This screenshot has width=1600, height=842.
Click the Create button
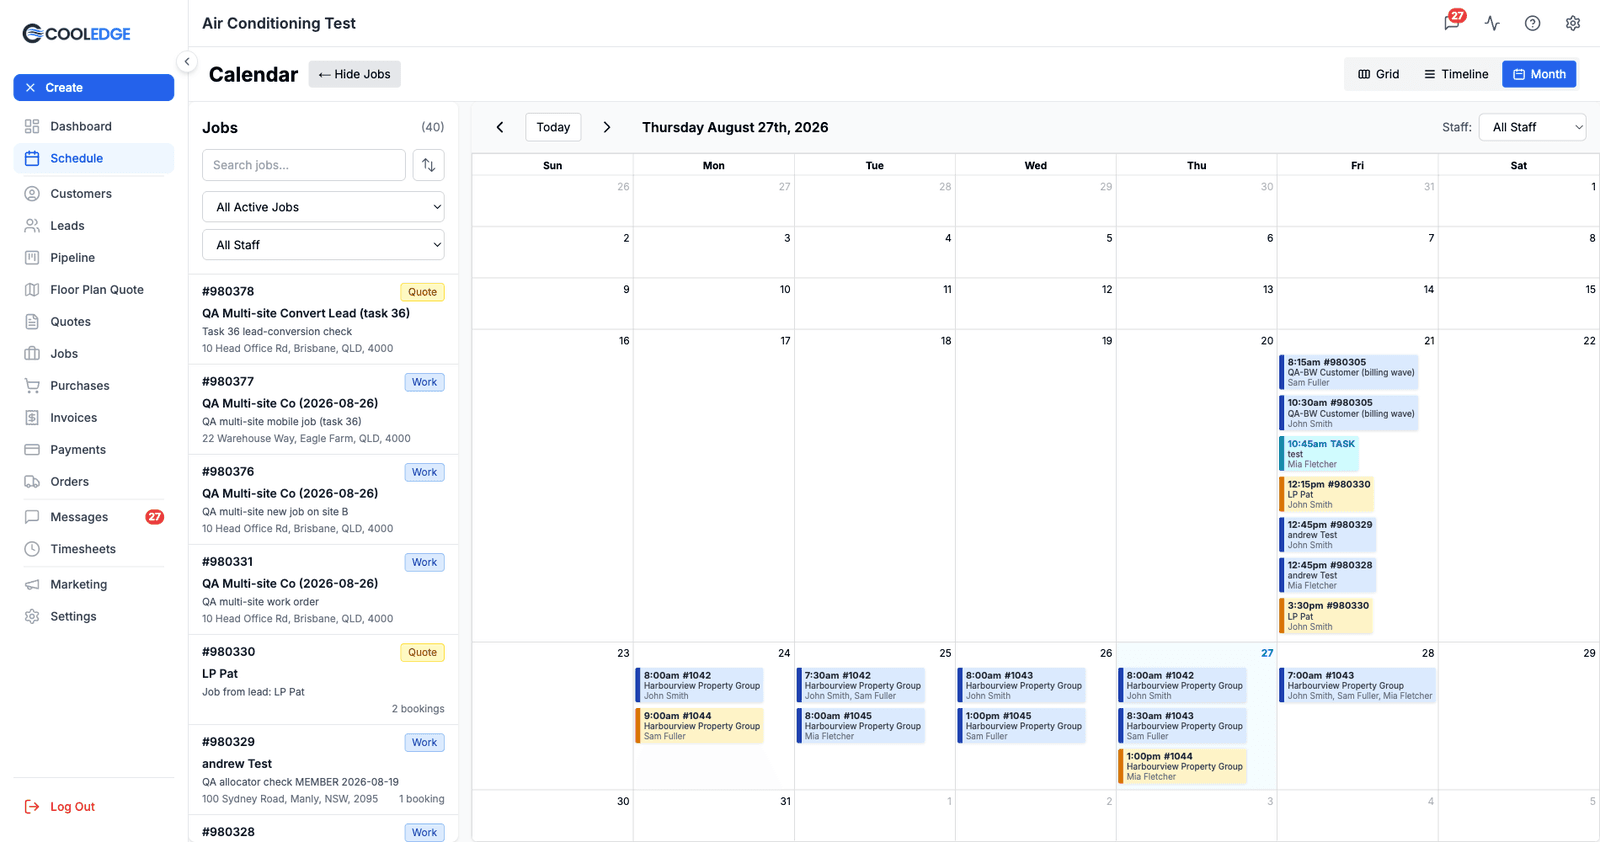tap(94, 88)
